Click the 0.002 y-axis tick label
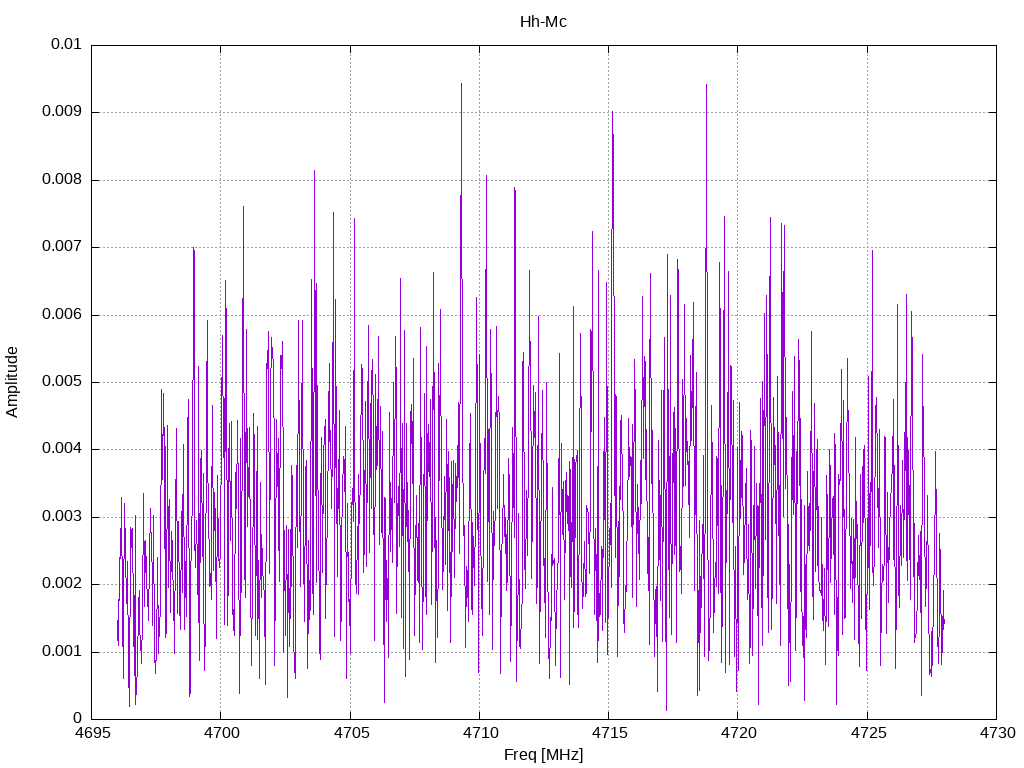This screenshot has height=768, width=1024. (62, 584)
